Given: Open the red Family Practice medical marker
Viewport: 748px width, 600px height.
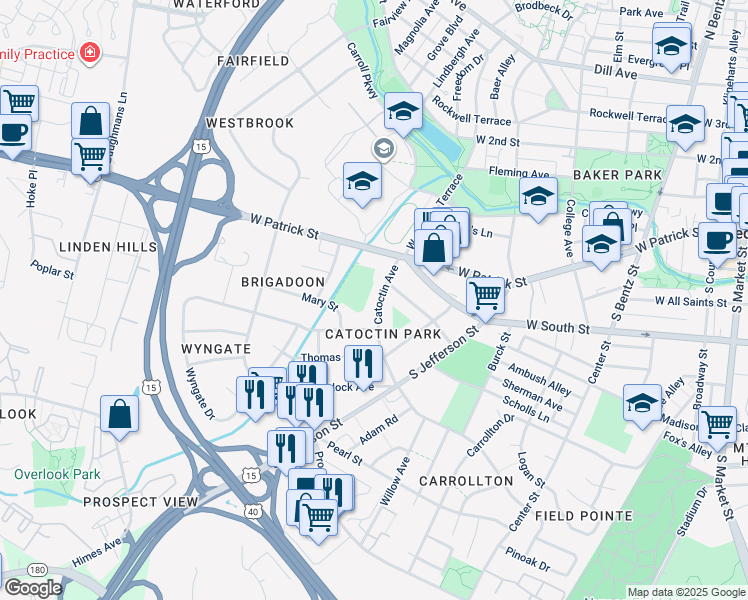Looking at the screenshot, I should [x=90, y=52].
